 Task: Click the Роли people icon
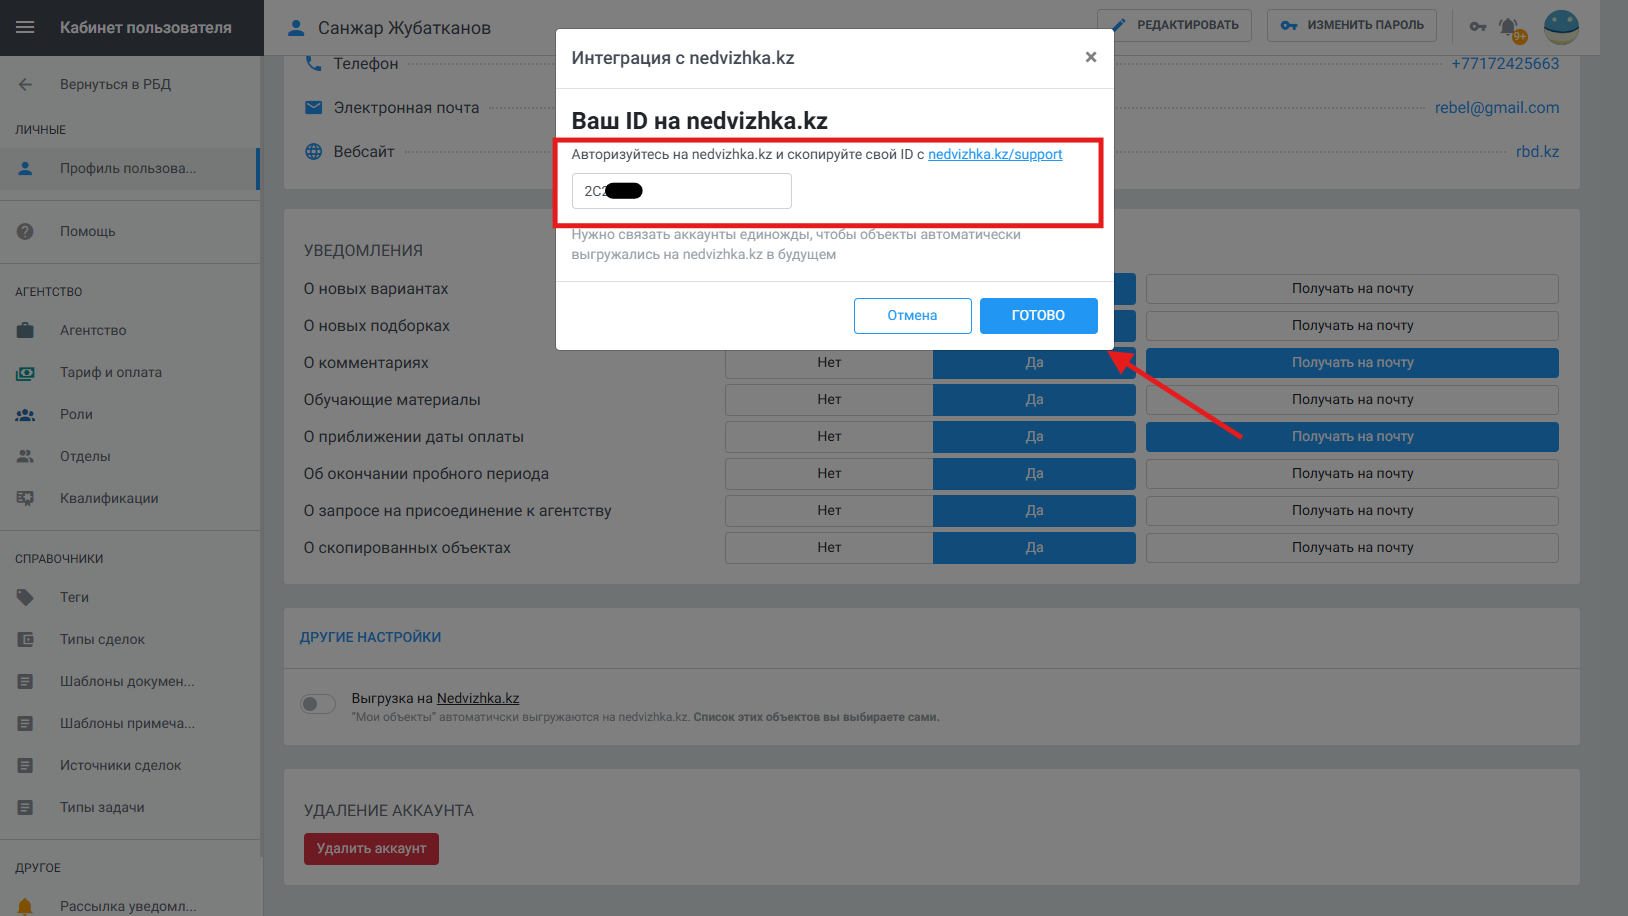[x=25, y=414]
